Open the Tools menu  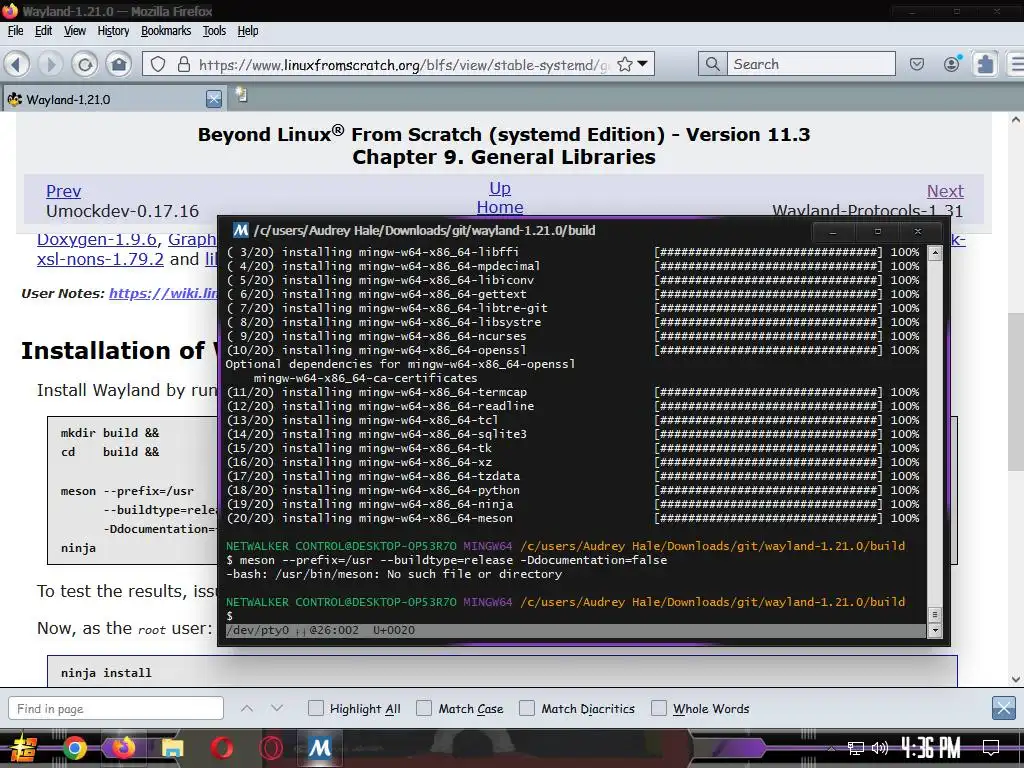[x=214, y=31]
